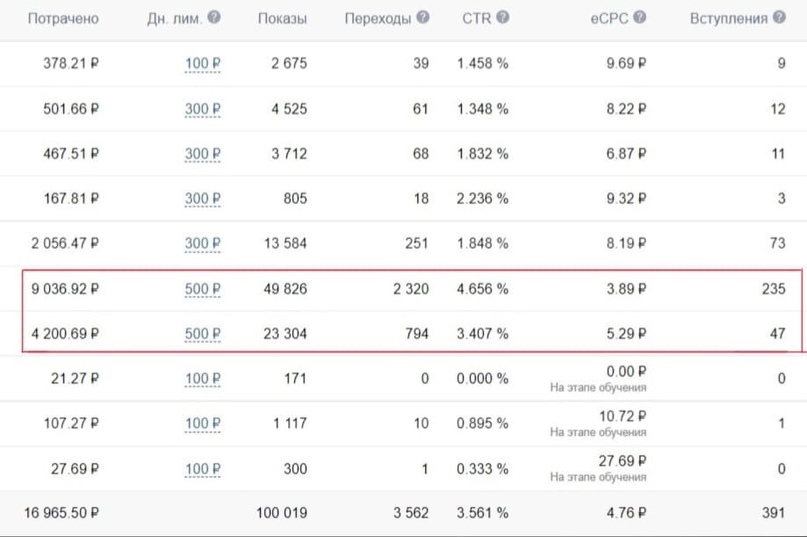Open help icon next to CTR header
This screenshot has width=807, height=537.
[503, 18]
